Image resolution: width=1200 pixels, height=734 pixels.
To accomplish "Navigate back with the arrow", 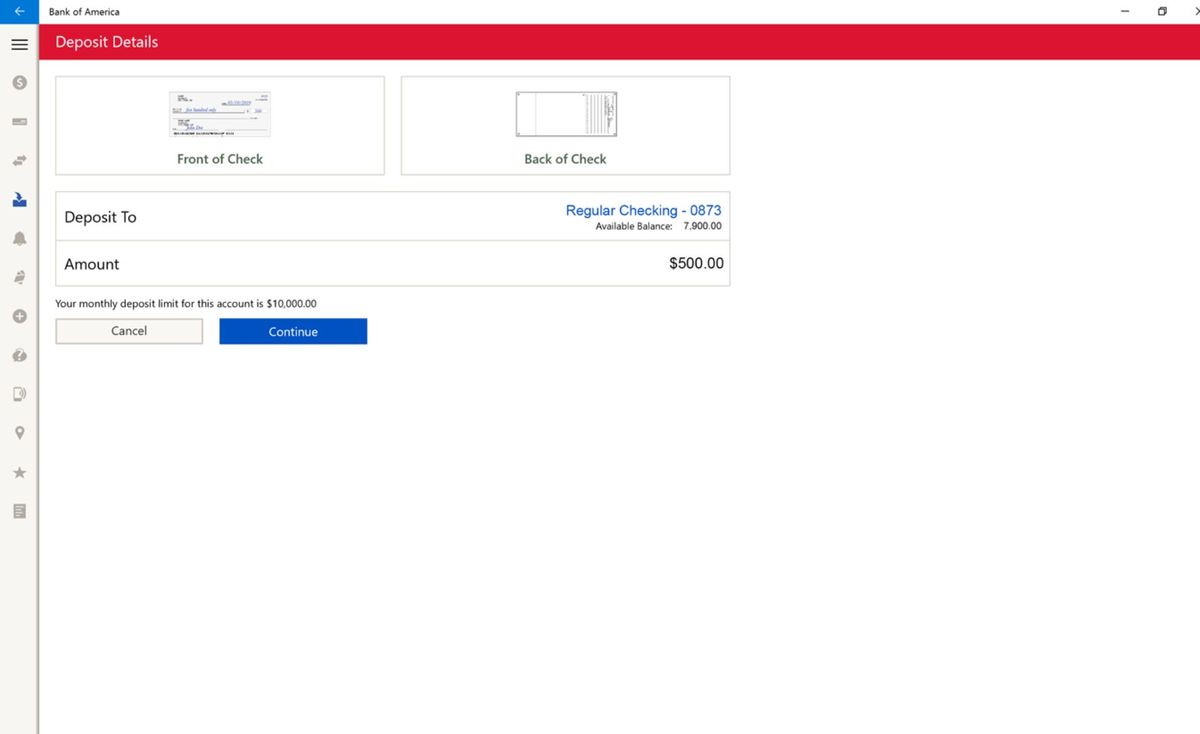I will click(18, 11).
